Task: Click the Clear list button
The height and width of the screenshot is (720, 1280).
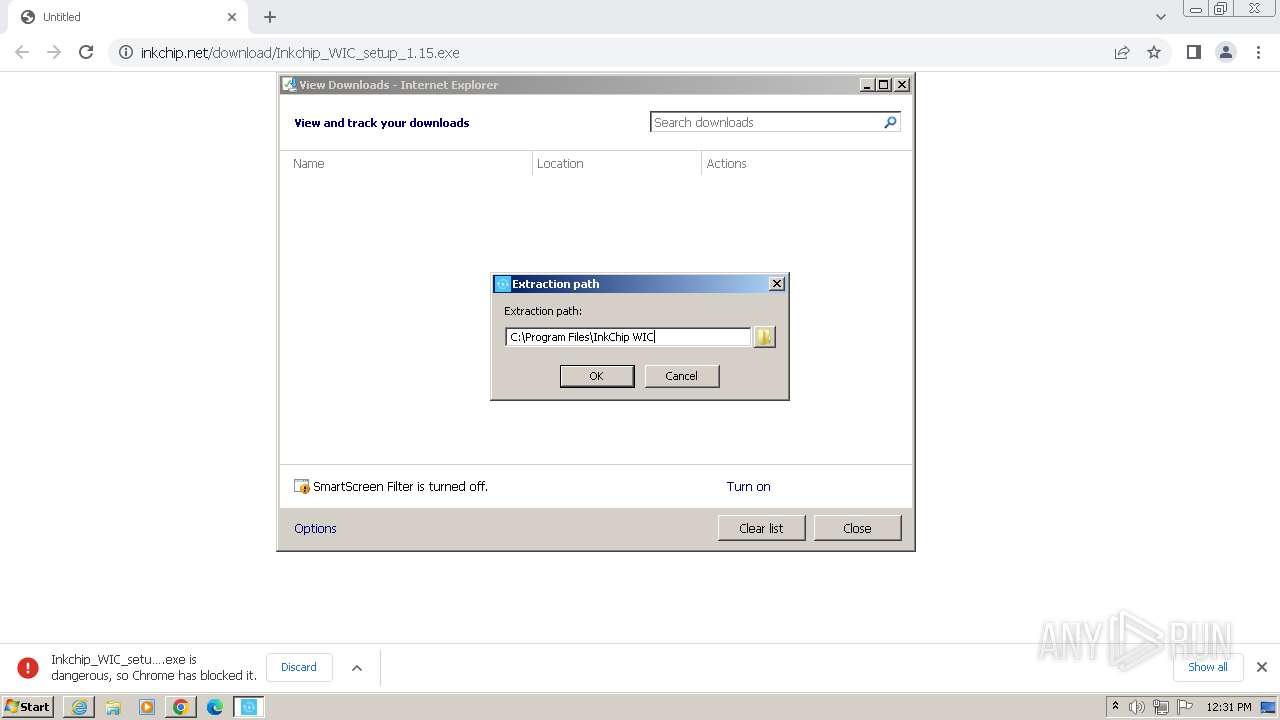Action: 761,528
